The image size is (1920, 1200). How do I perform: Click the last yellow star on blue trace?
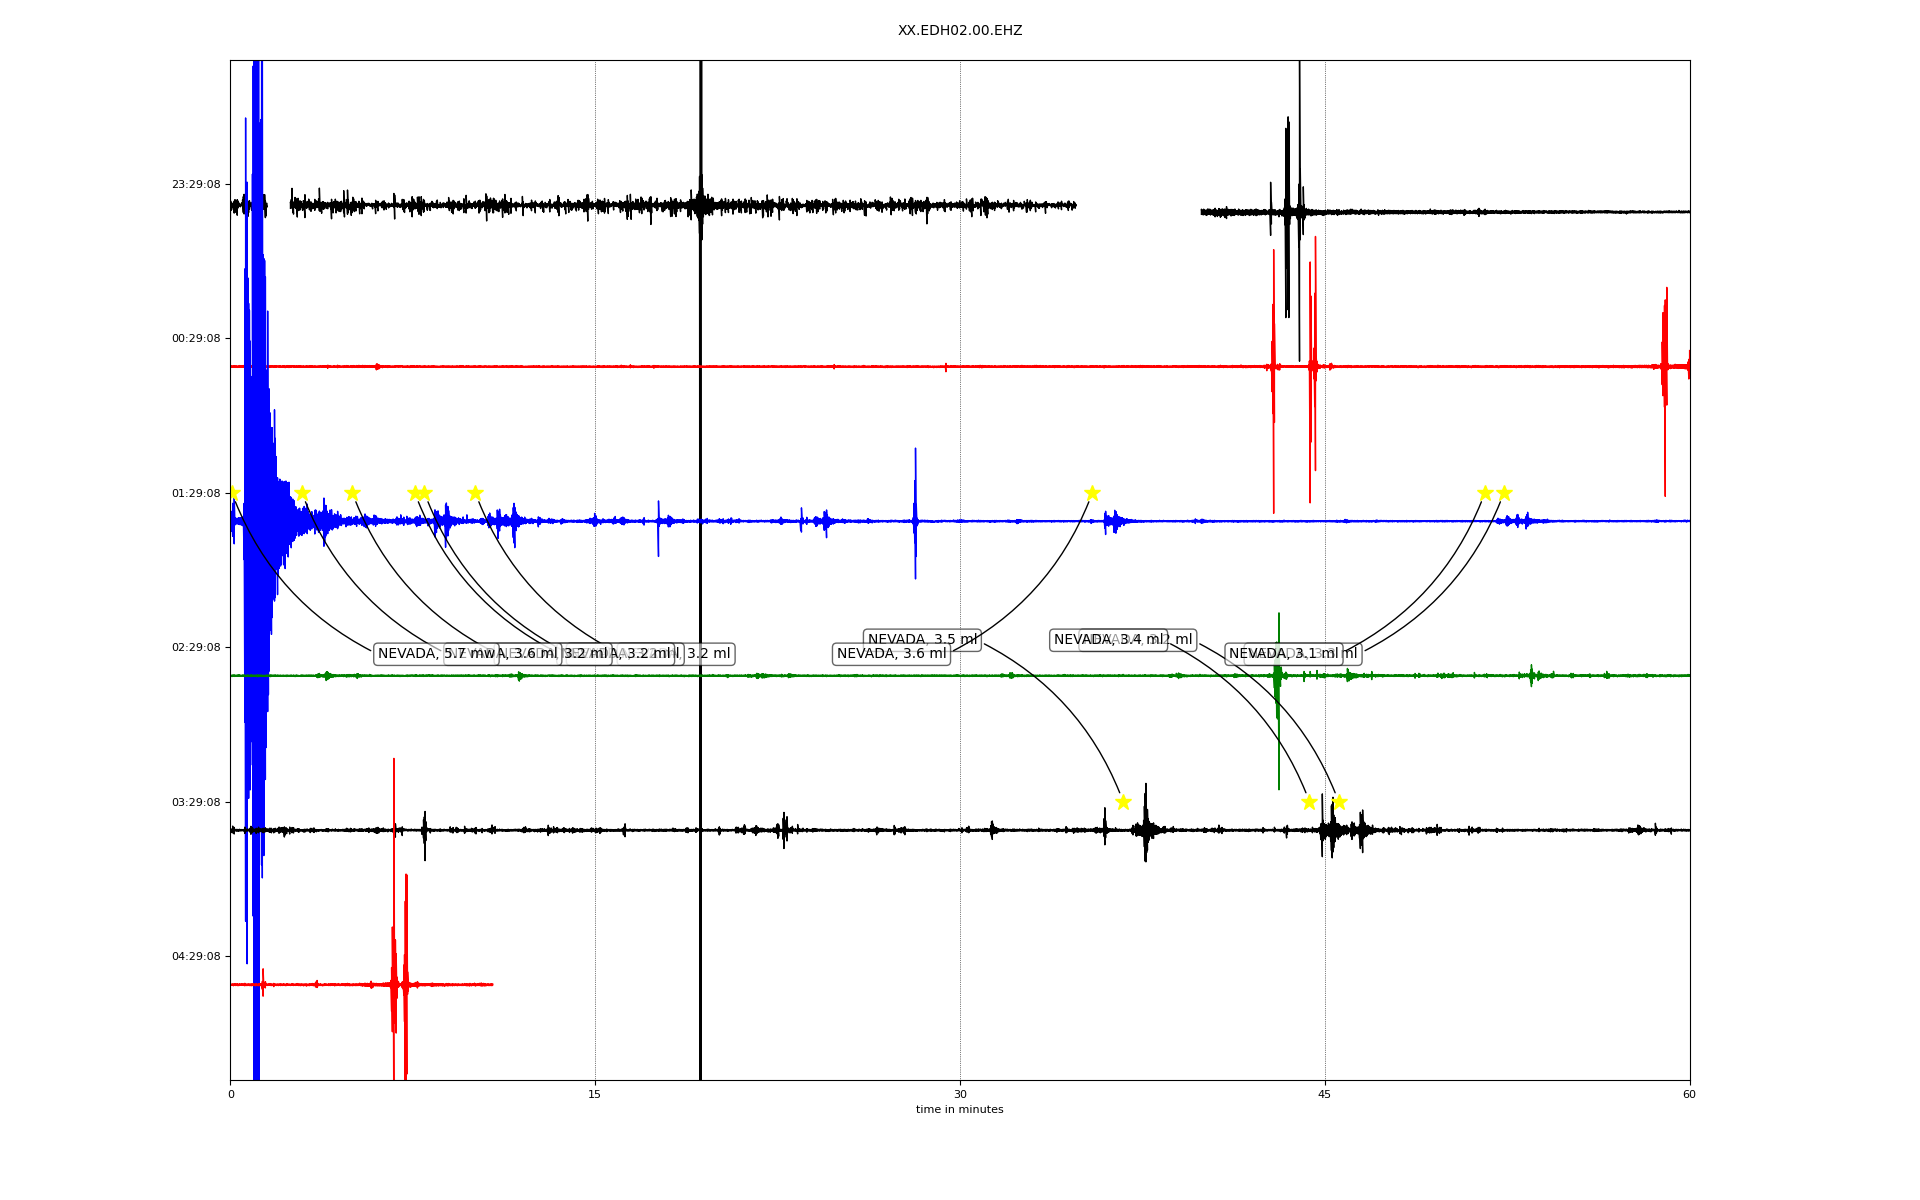1504,493
